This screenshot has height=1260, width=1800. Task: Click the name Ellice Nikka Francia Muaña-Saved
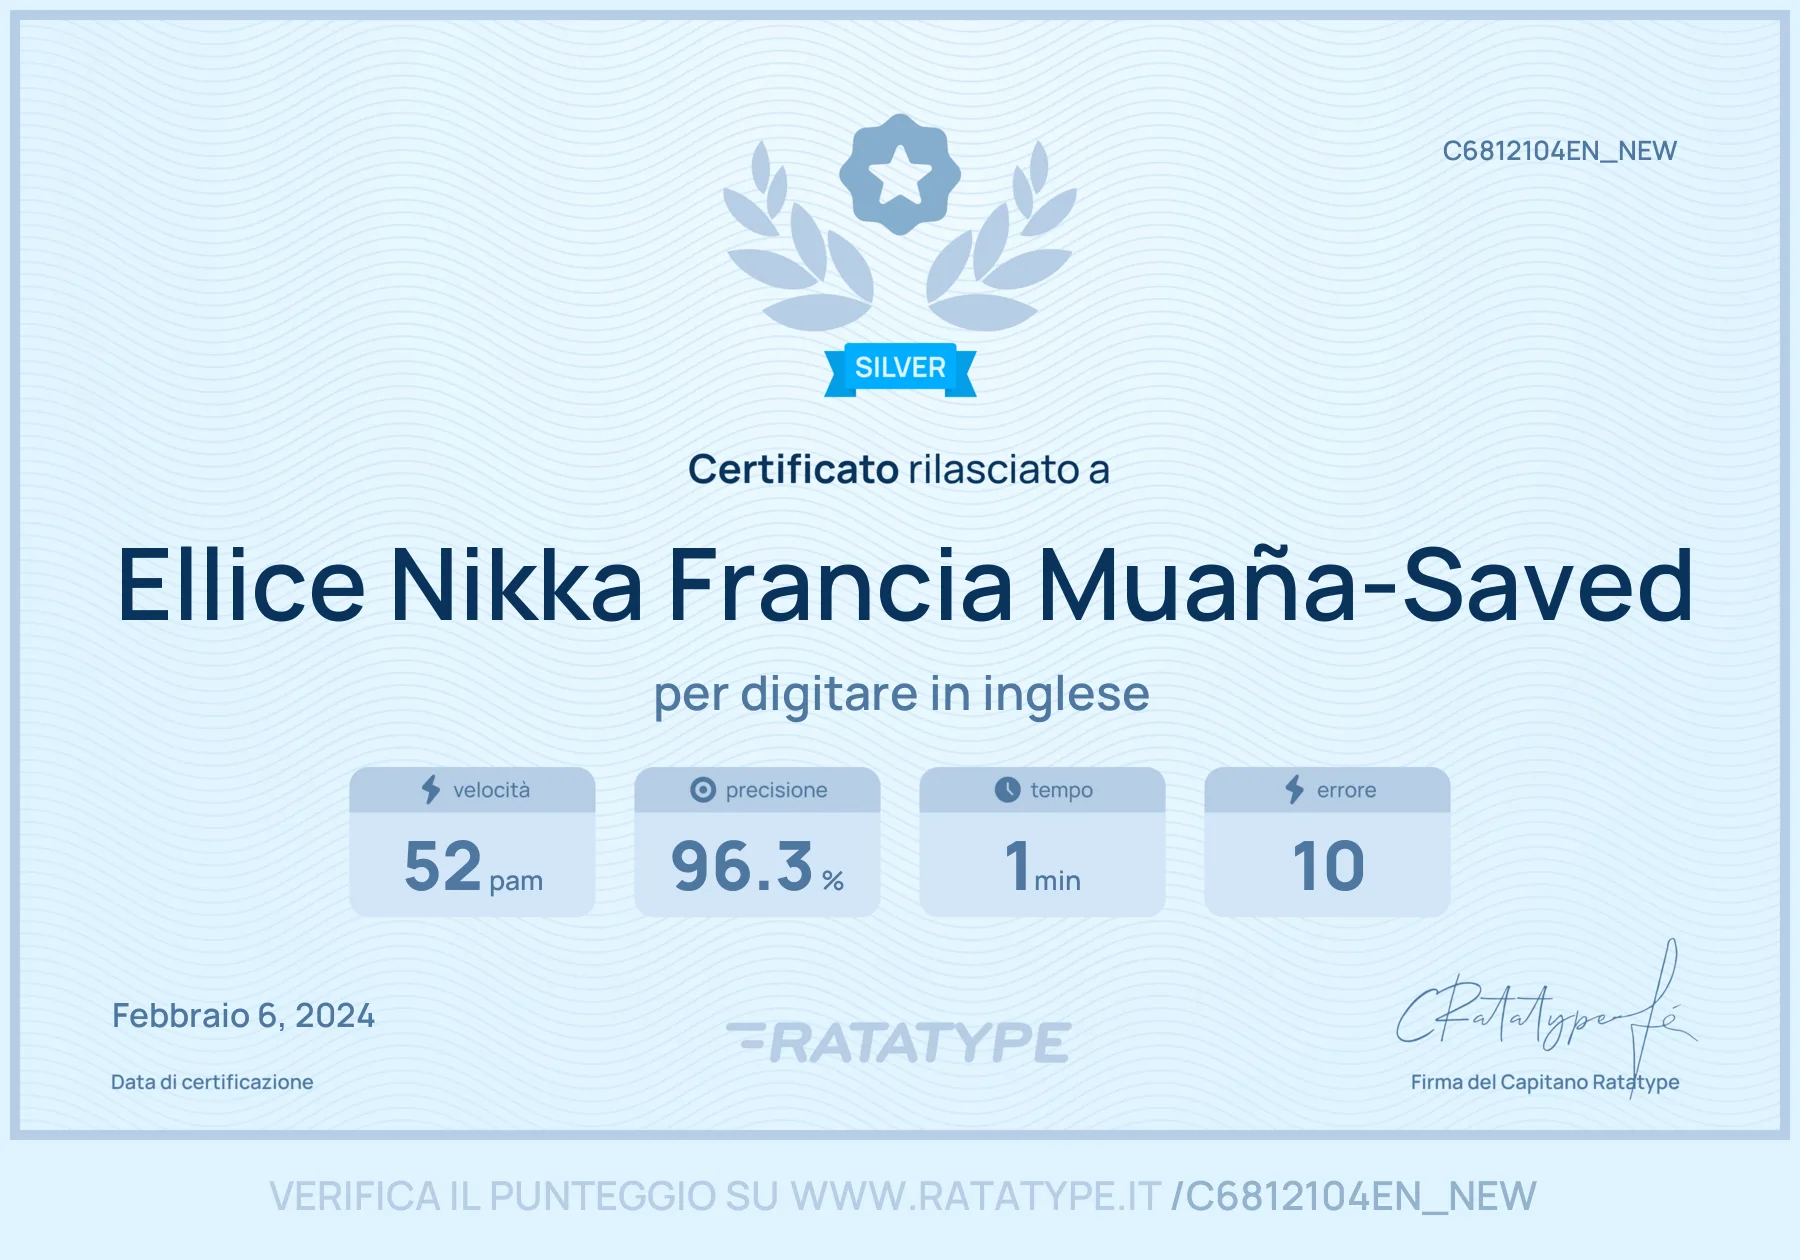[905, 585]
